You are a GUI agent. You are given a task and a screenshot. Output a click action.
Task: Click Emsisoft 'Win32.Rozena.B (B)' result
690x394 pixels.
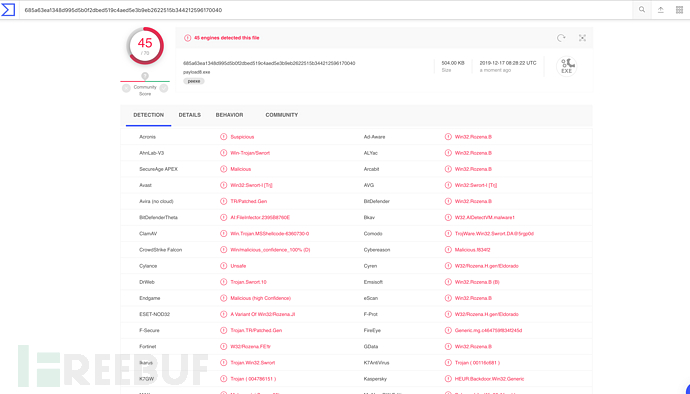coord(477,282)
